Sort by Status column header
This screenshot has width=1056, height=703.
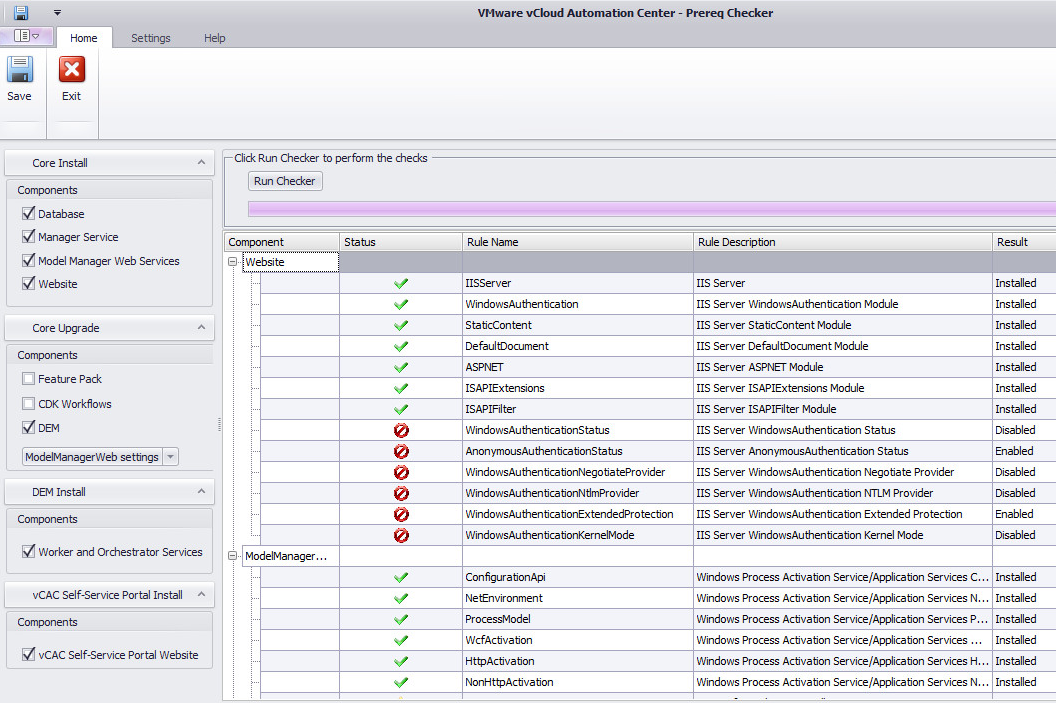(x=401, y=242)
